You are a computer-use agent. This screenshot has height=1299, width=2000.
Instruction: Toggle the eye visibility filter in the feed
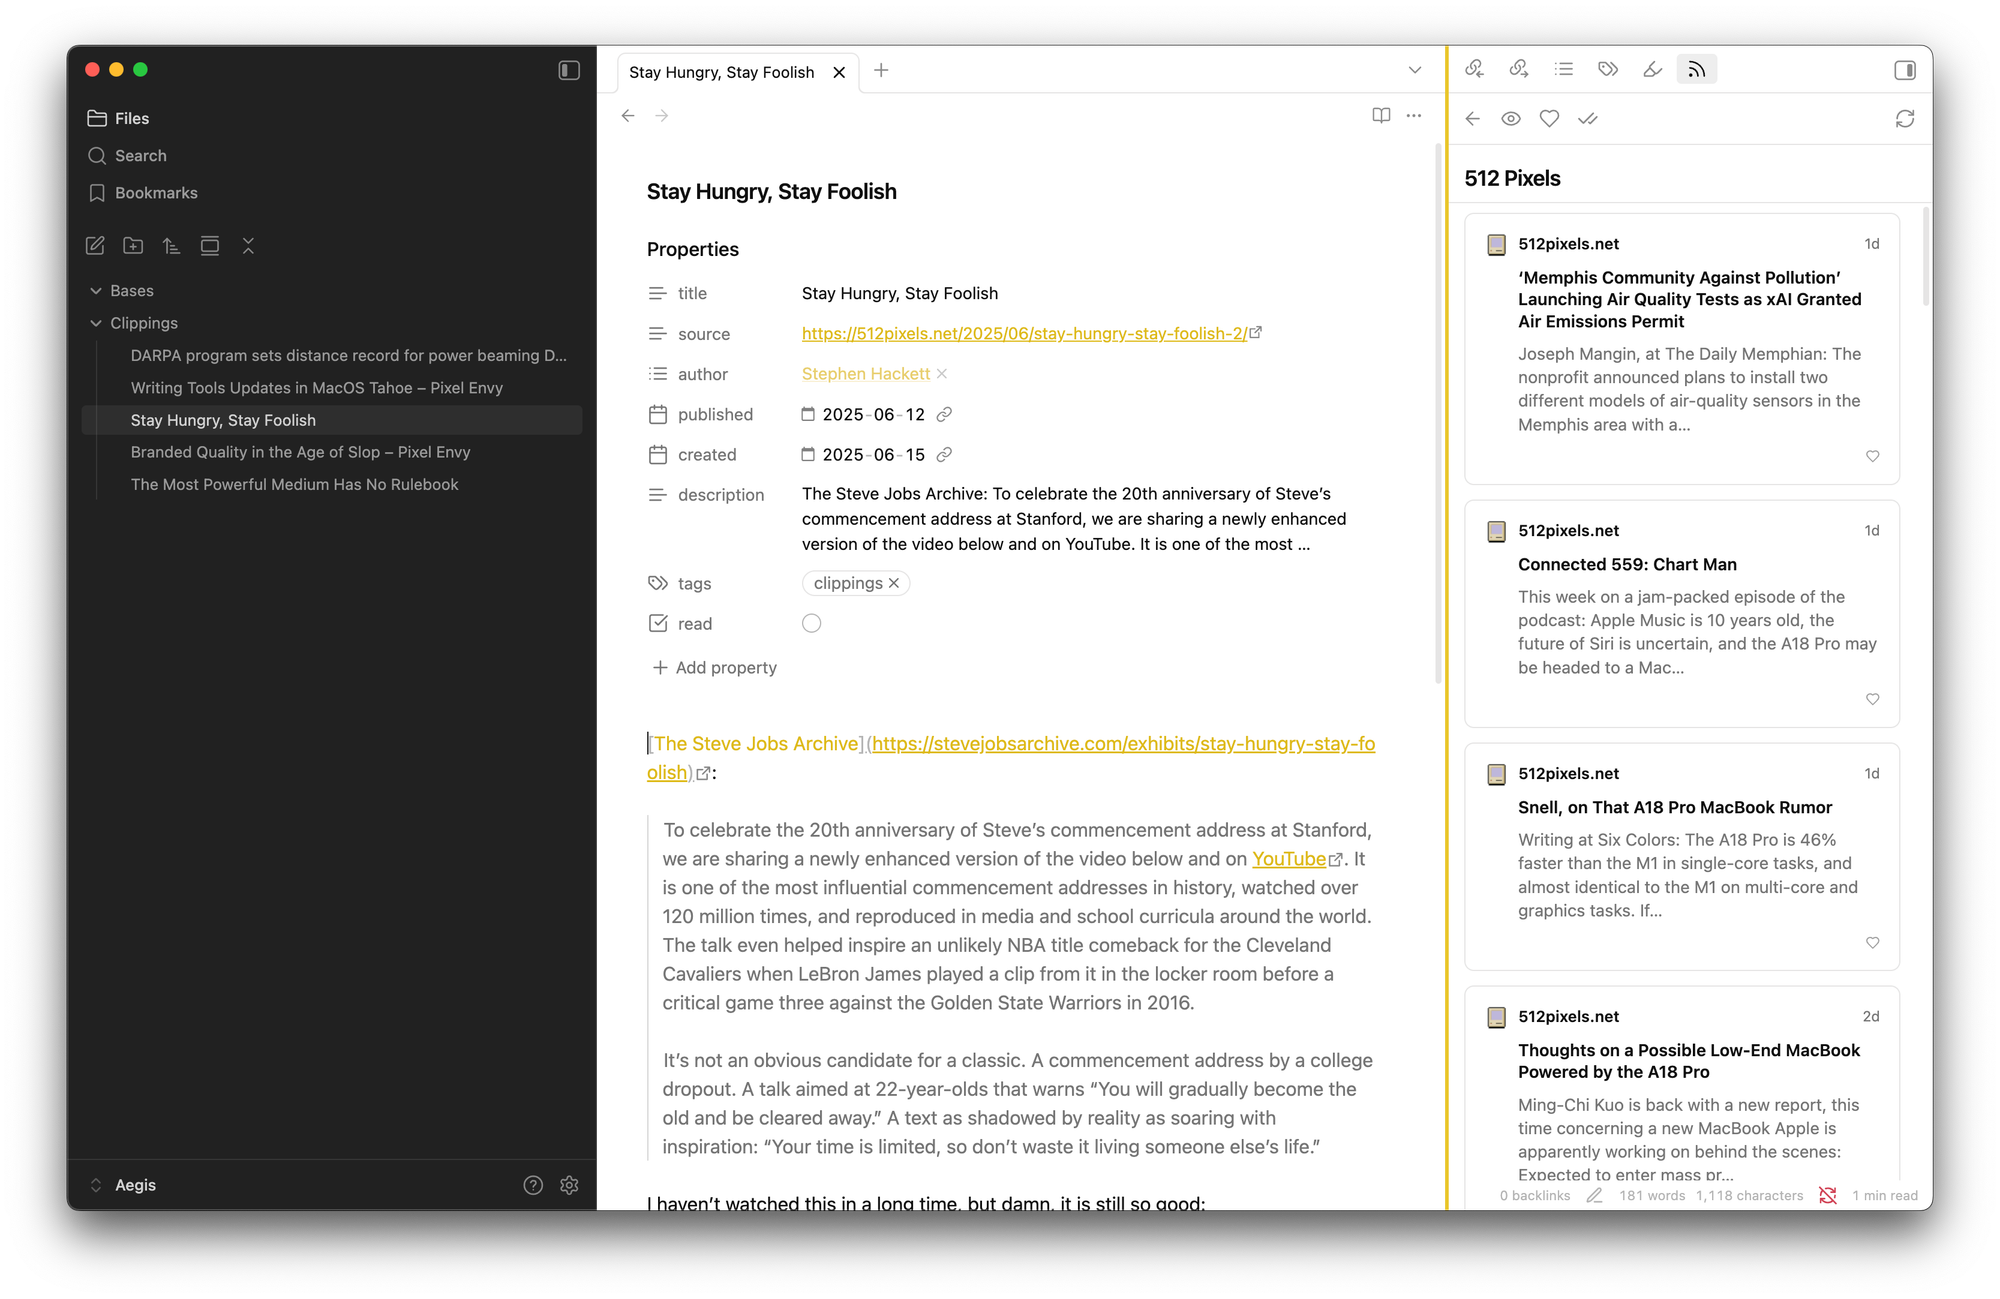1511,118
